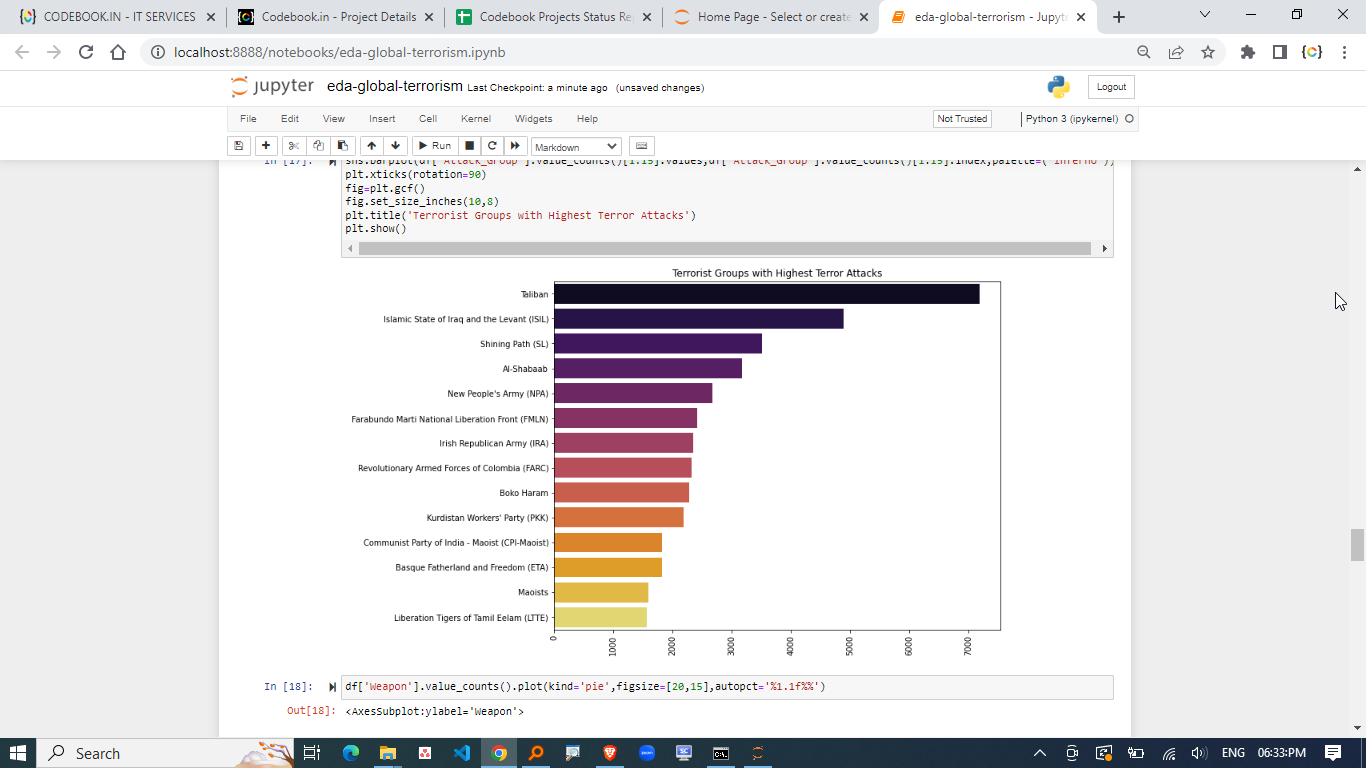Interrupt the kernel with the stop icon

coord(469,146)
